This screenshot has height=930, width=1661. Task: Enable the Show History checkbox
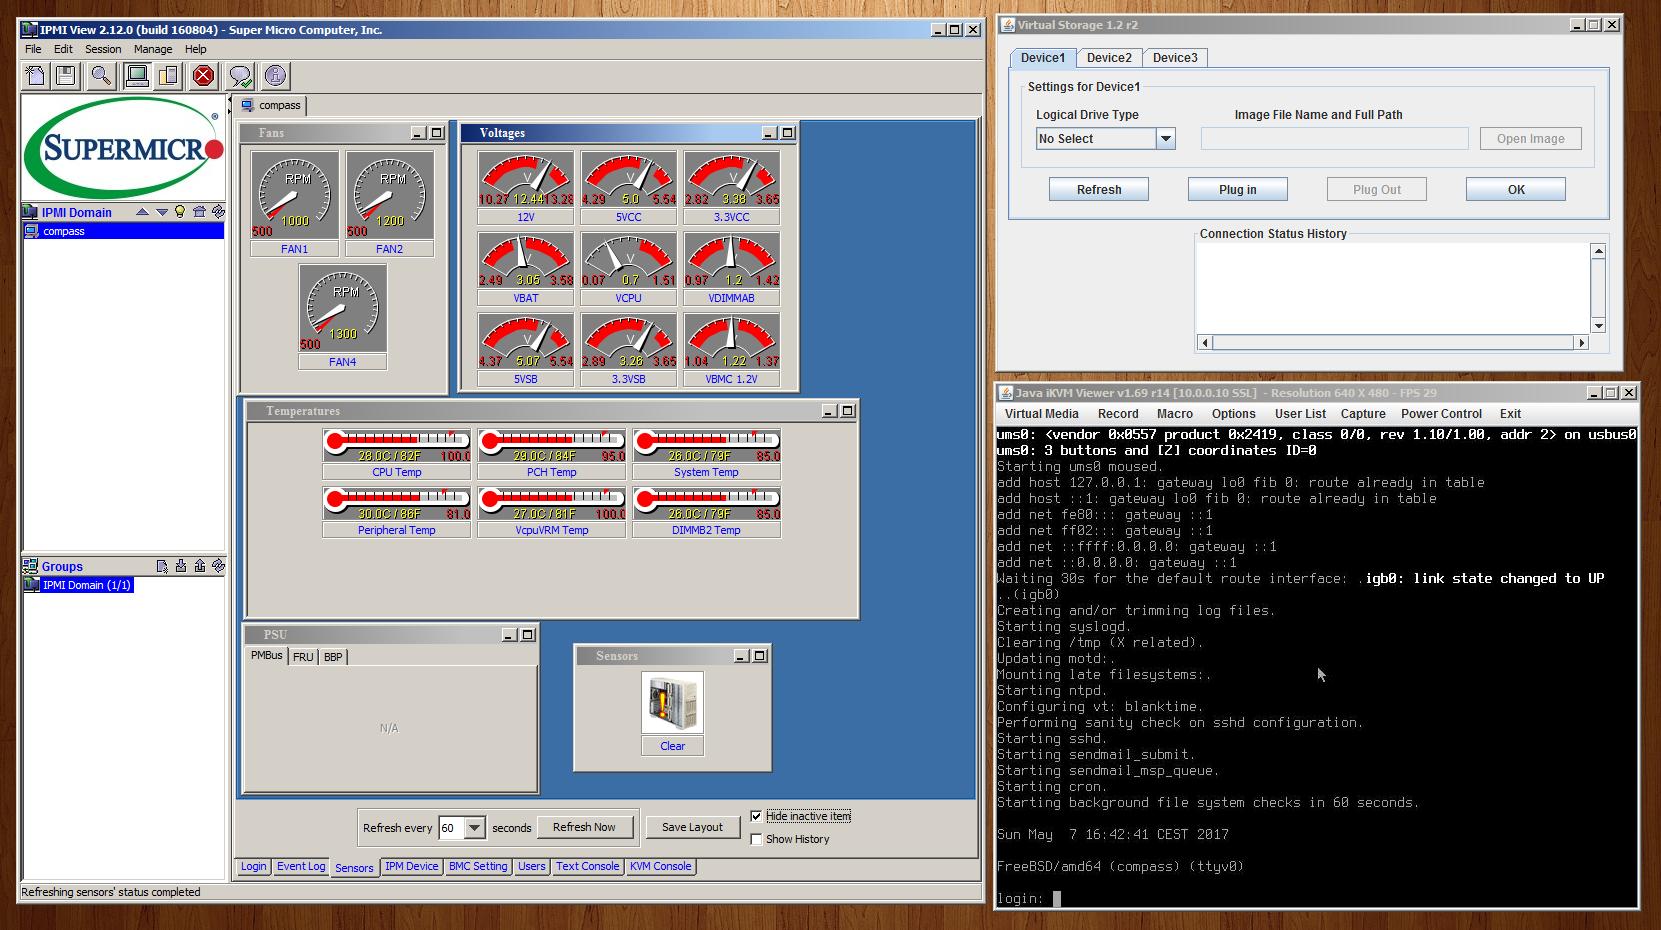756,839
